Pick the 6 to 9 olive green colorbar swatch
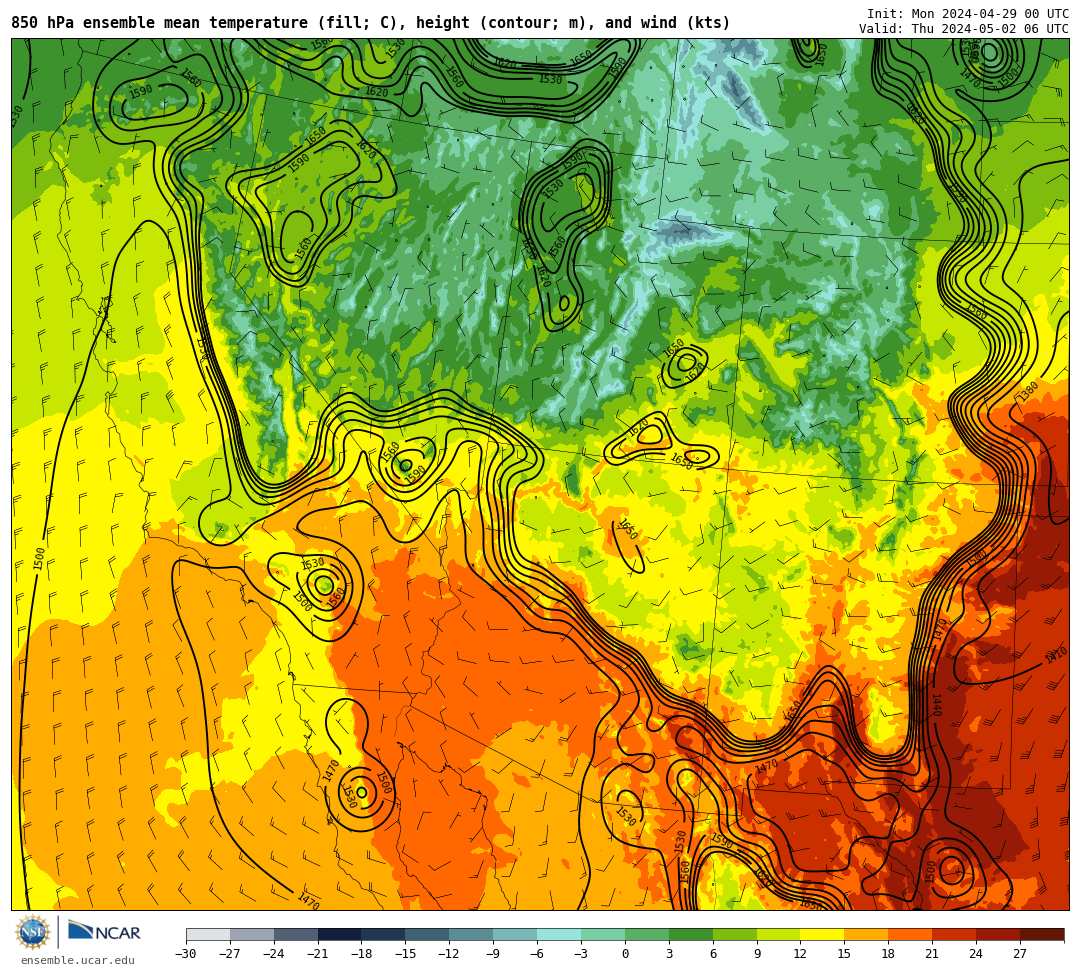 [735, 934]
